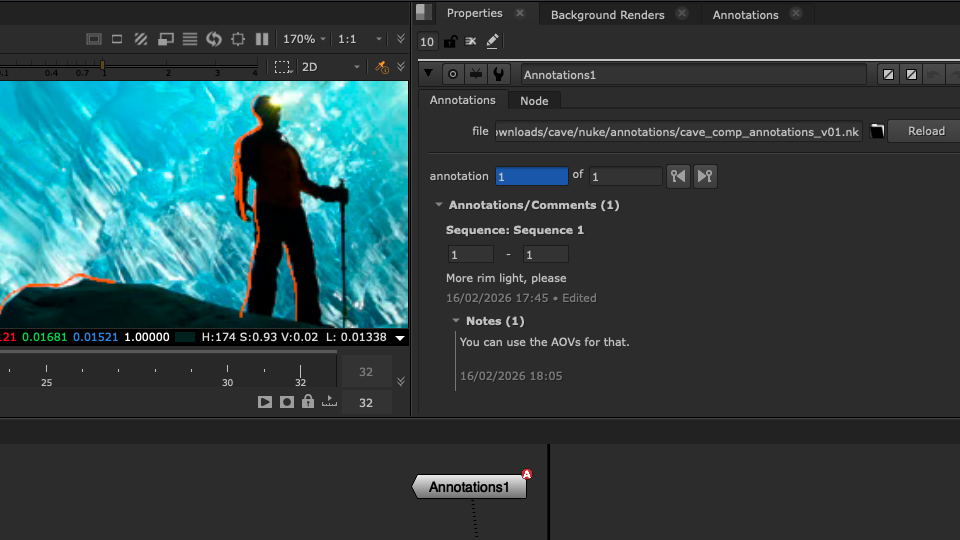This screenshot has height=540, width=960.
Task: Open the file browser folder icon
Action: pyautogui.click(x=877, y=132)
